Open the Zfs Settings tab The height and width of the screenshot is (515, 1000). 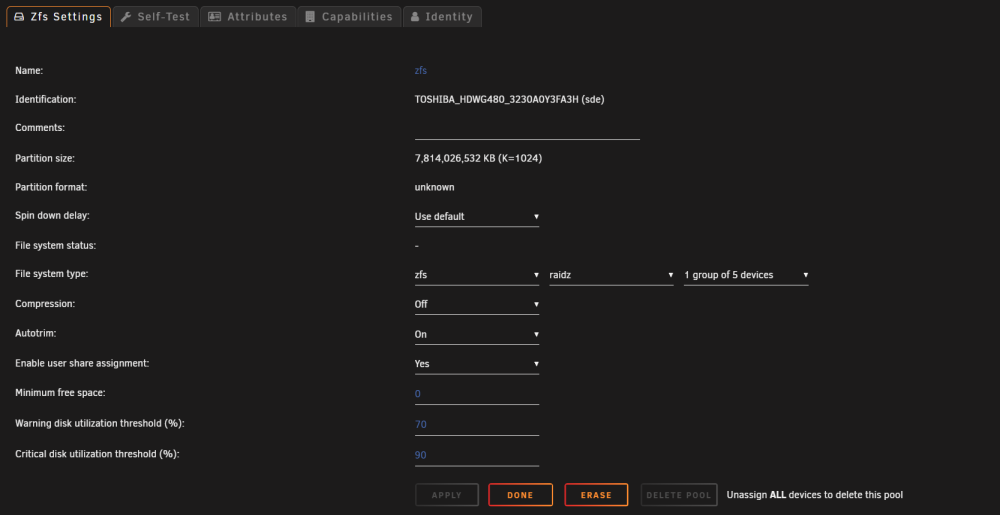(x=59, y=17)
